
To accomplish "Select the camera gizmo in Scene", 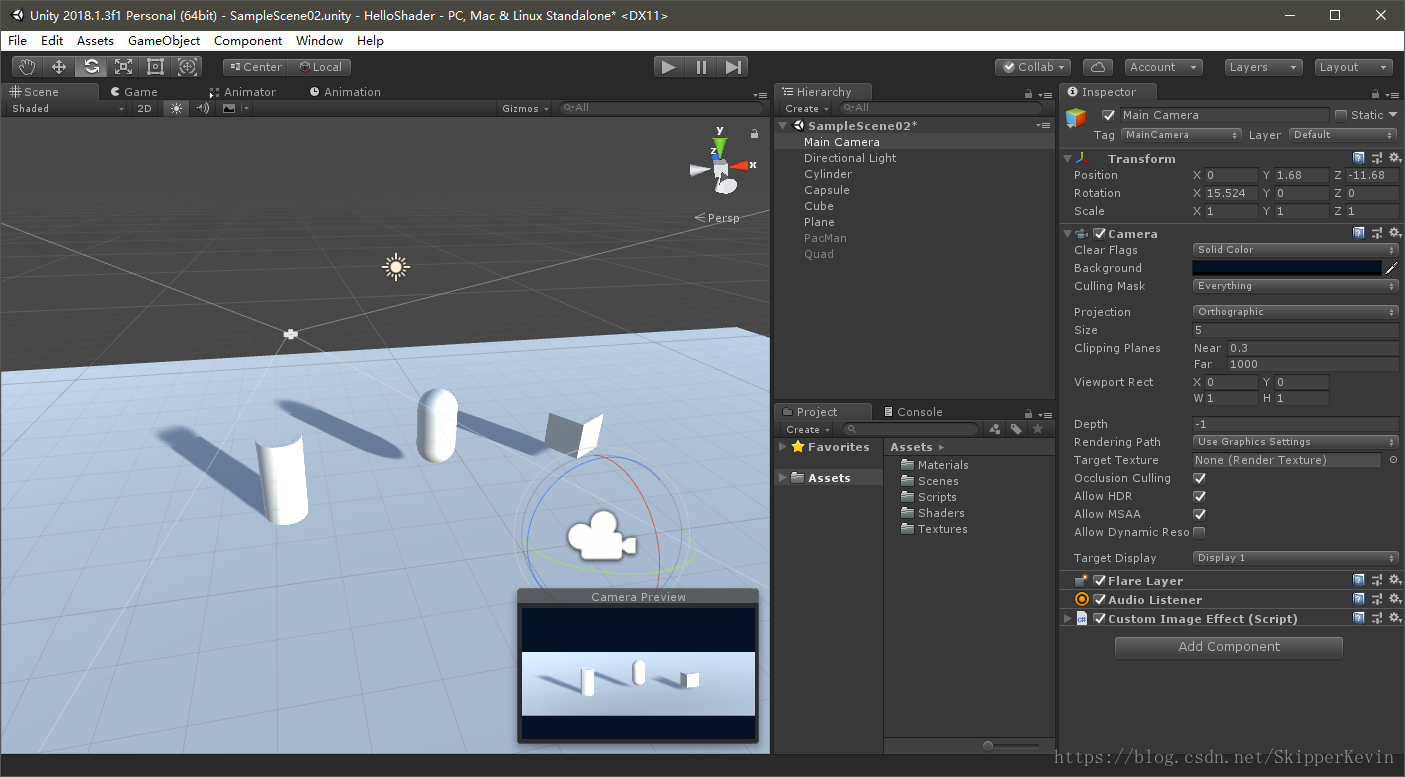I will (602, 535).
